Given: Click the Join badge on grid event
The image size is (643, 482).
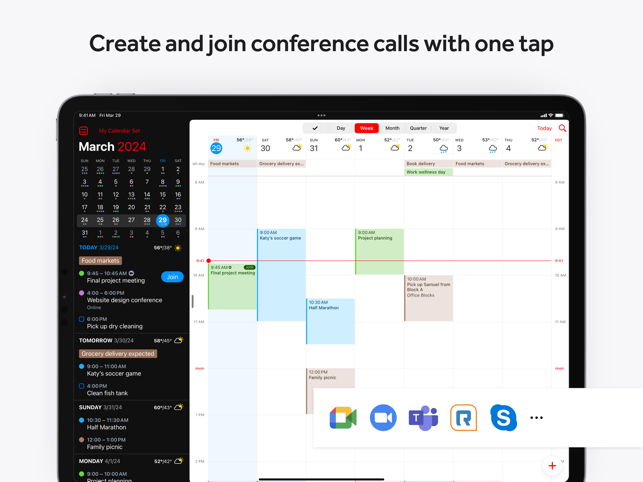Looking at the screenshot, I should [x=249, y=267].
